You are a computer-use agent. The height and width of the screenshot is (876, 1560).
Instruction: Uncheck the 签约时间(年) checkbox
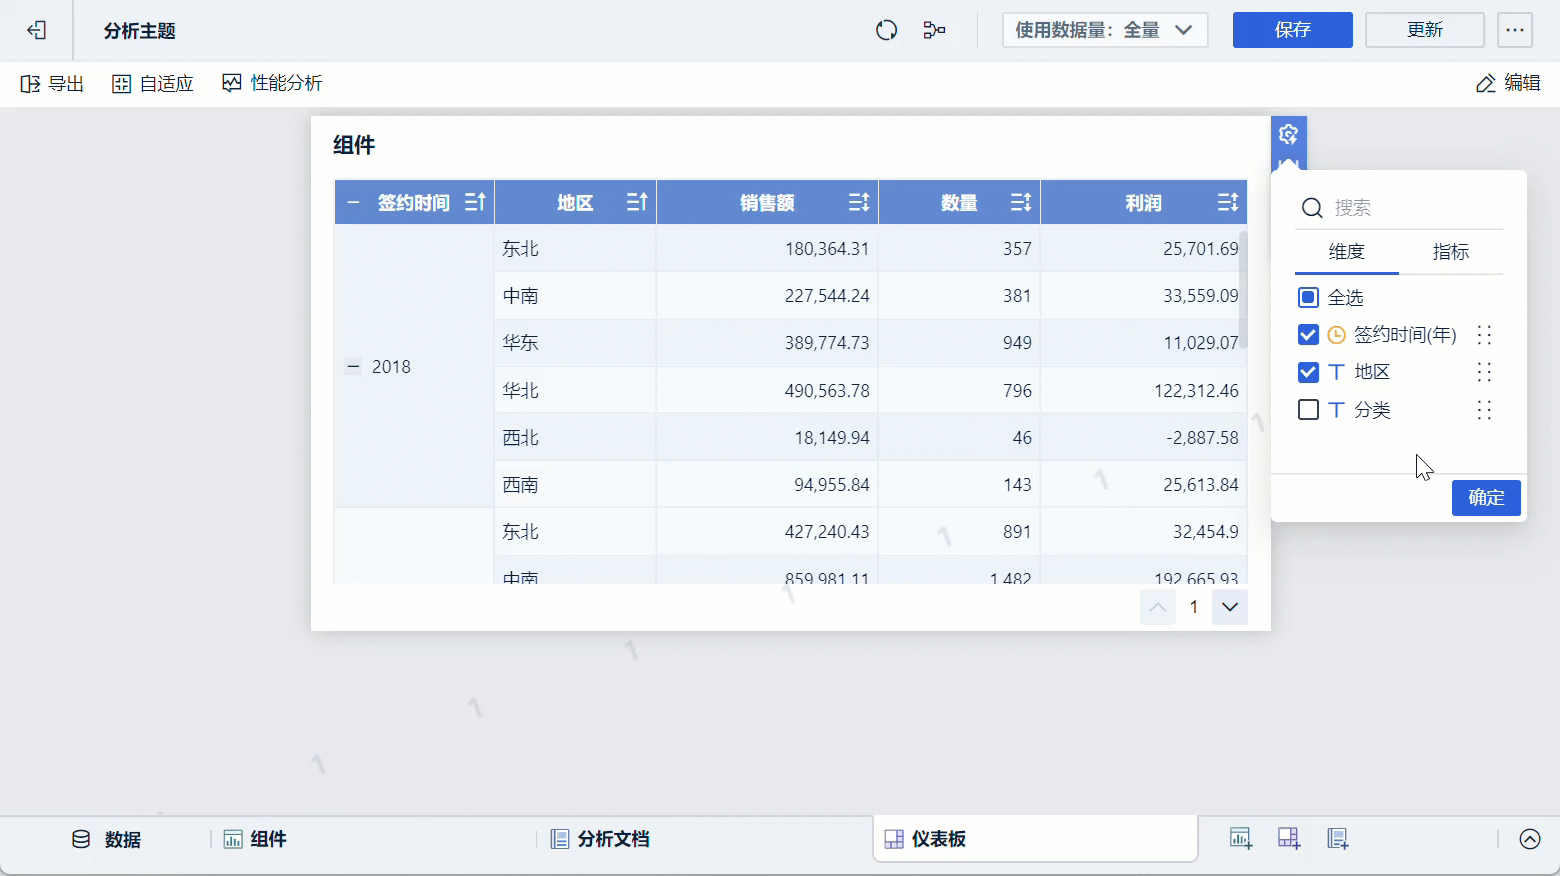click(x=1308, y=335)
